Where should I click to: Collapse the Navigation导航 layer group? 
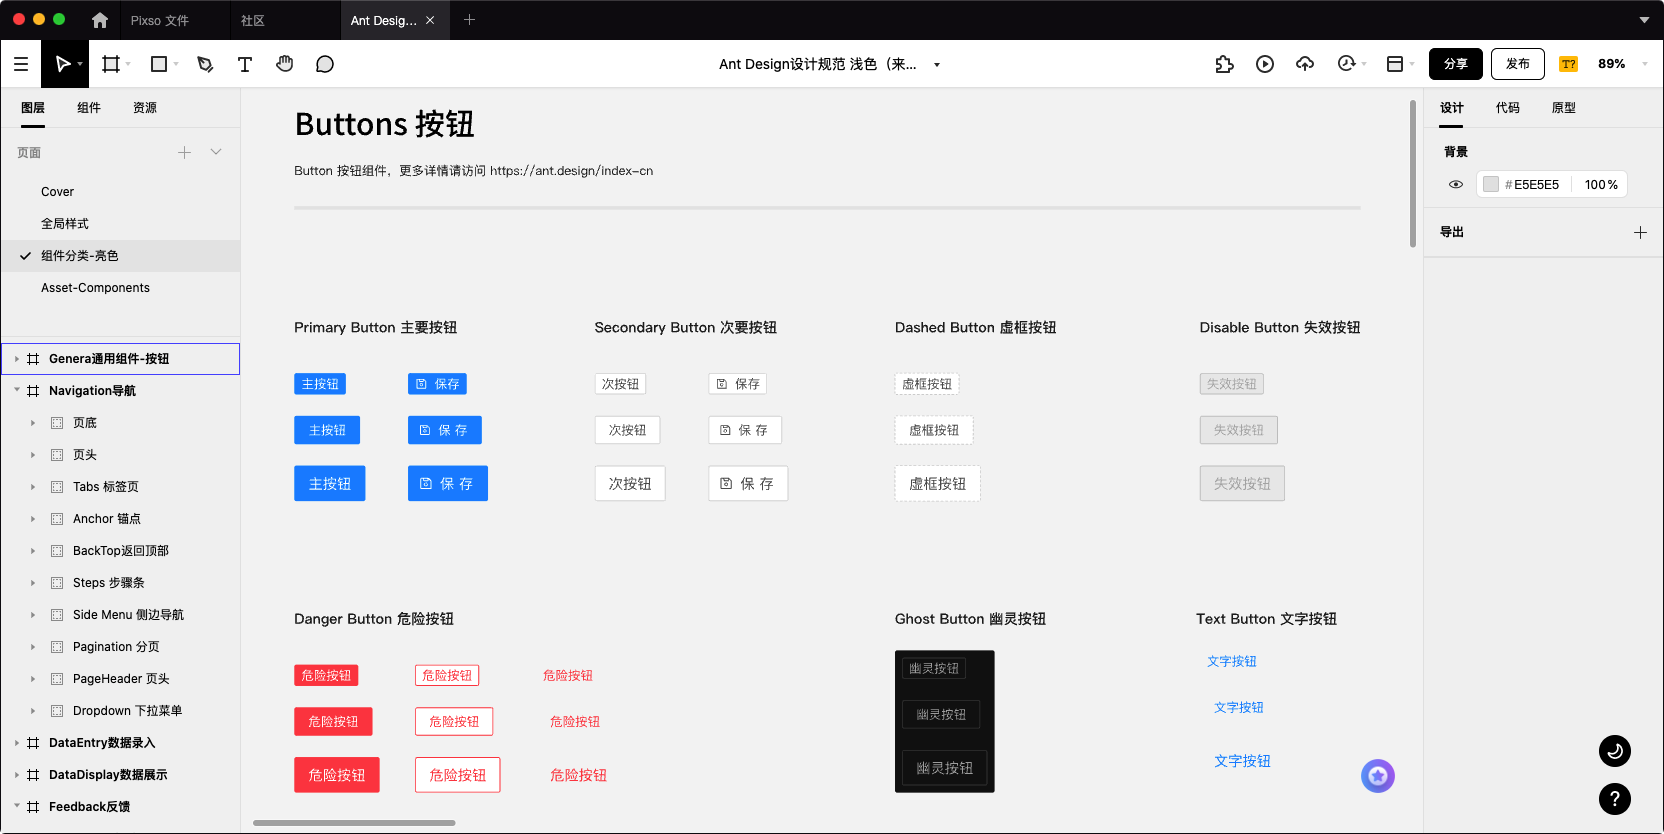click(x=17, y=391)
